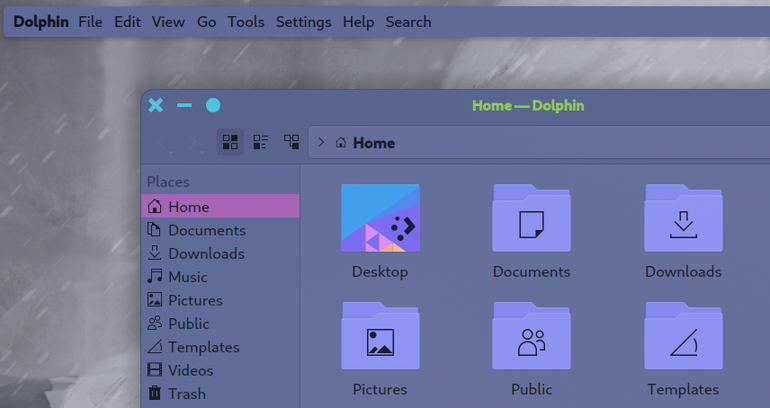Select Pictures in Places panel
Viewport: 770px width, 408px height.
[x=220, y=300]
